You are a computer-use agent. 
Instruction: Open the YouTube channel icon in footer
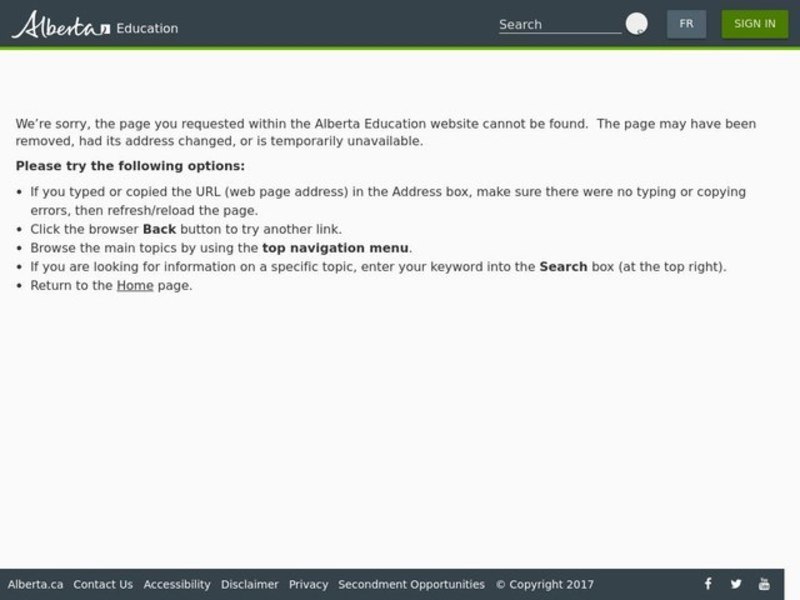(x=764, y=584)
